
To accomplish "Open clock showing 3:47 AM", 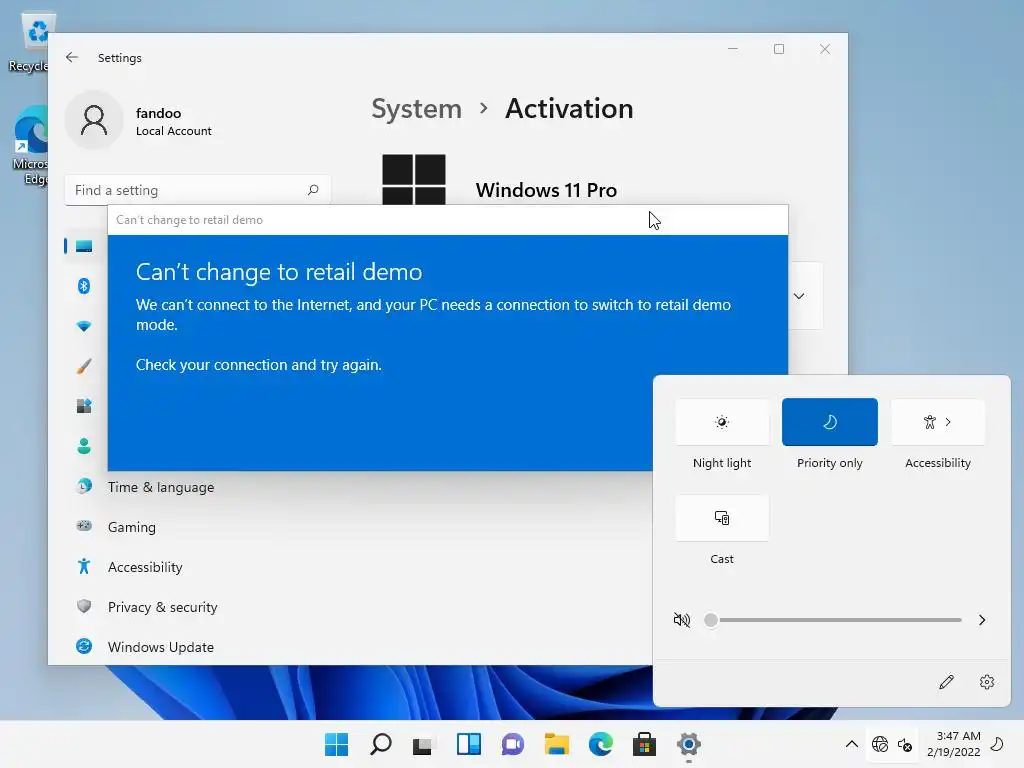I will (x=953, y=744).
